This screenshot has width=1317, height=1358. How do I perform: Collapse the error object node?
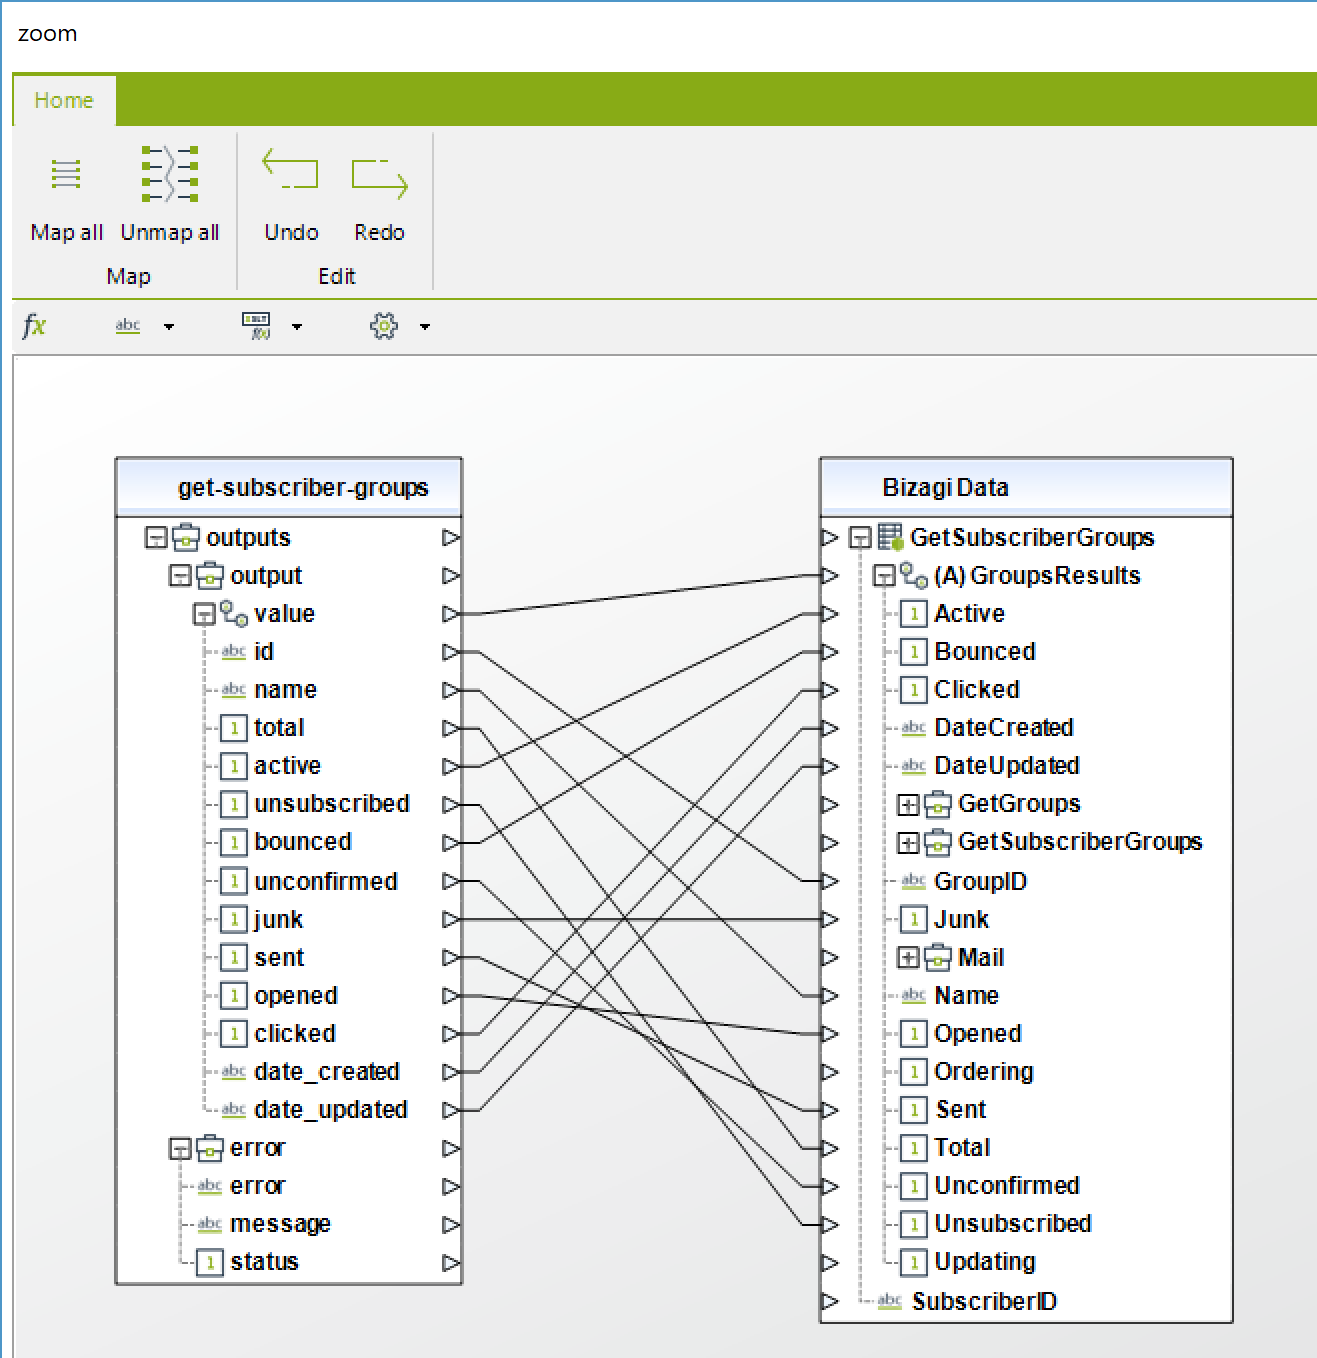tap(180, 1148)
